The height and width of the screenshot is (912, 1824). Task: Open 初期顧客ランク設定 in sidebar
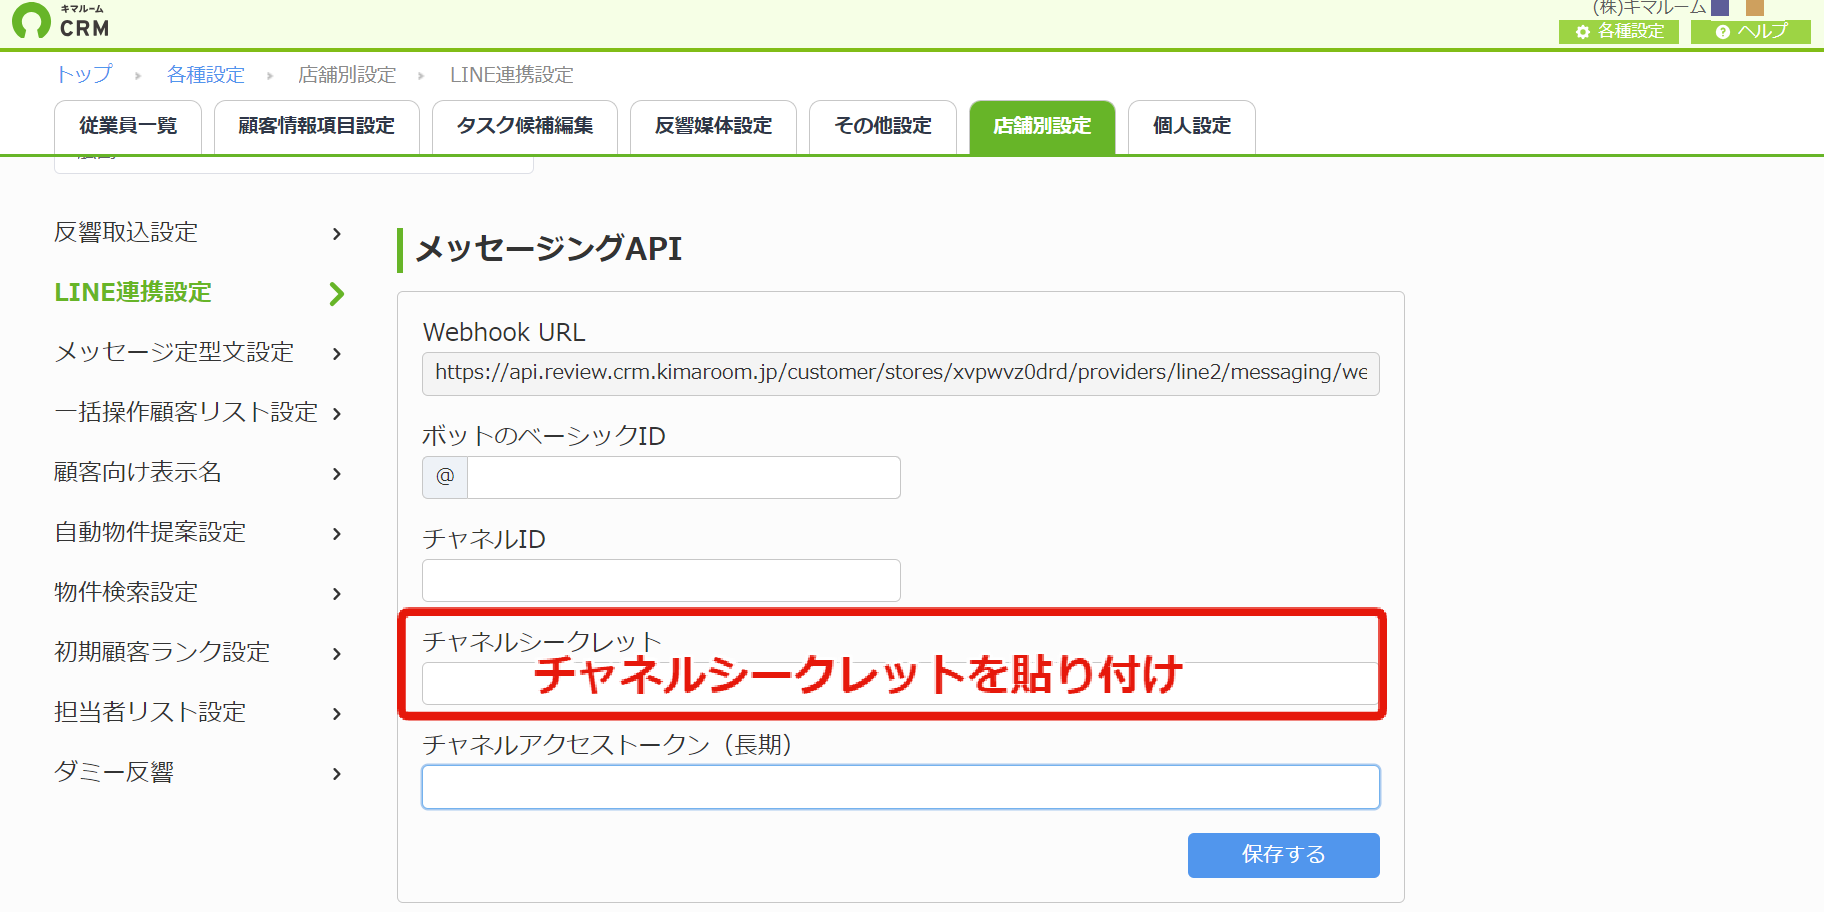162,653
